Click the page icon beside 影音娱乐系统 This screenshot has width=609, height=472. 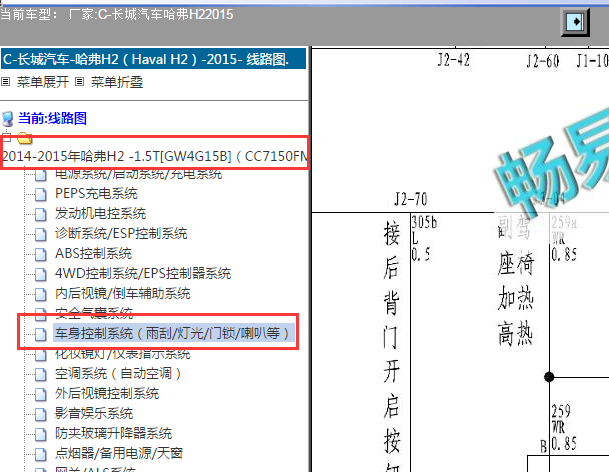(40, 414)
